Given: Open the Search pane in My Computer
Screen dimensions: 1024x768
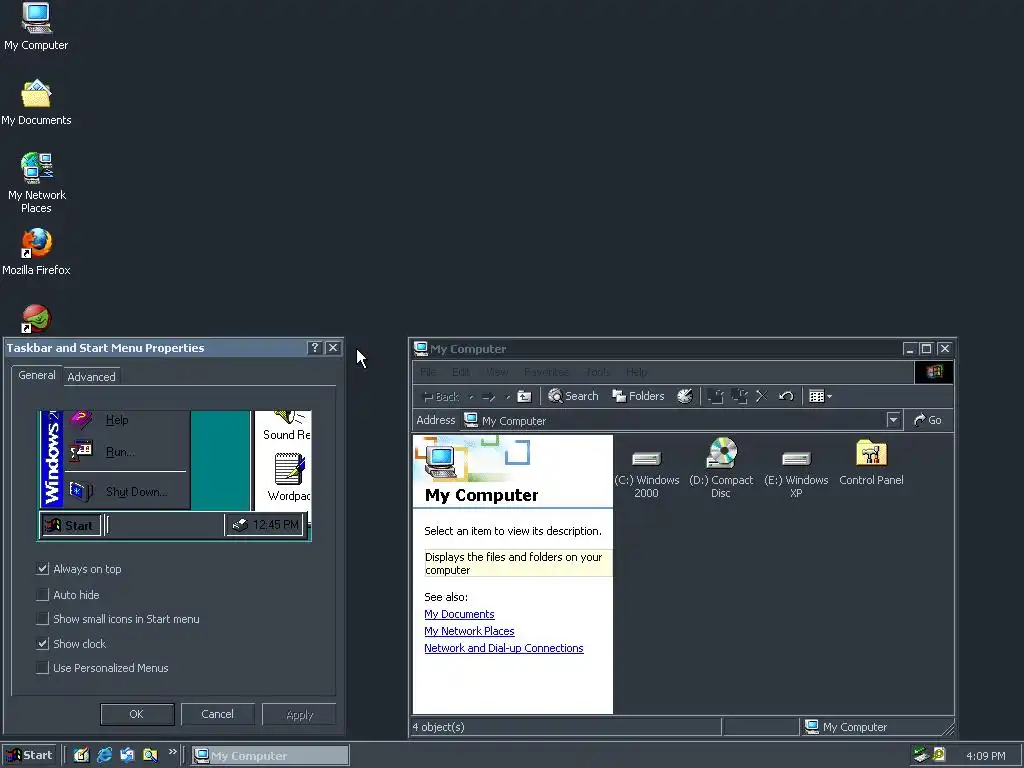Looking at the screenshot, I should coord(573,396).
